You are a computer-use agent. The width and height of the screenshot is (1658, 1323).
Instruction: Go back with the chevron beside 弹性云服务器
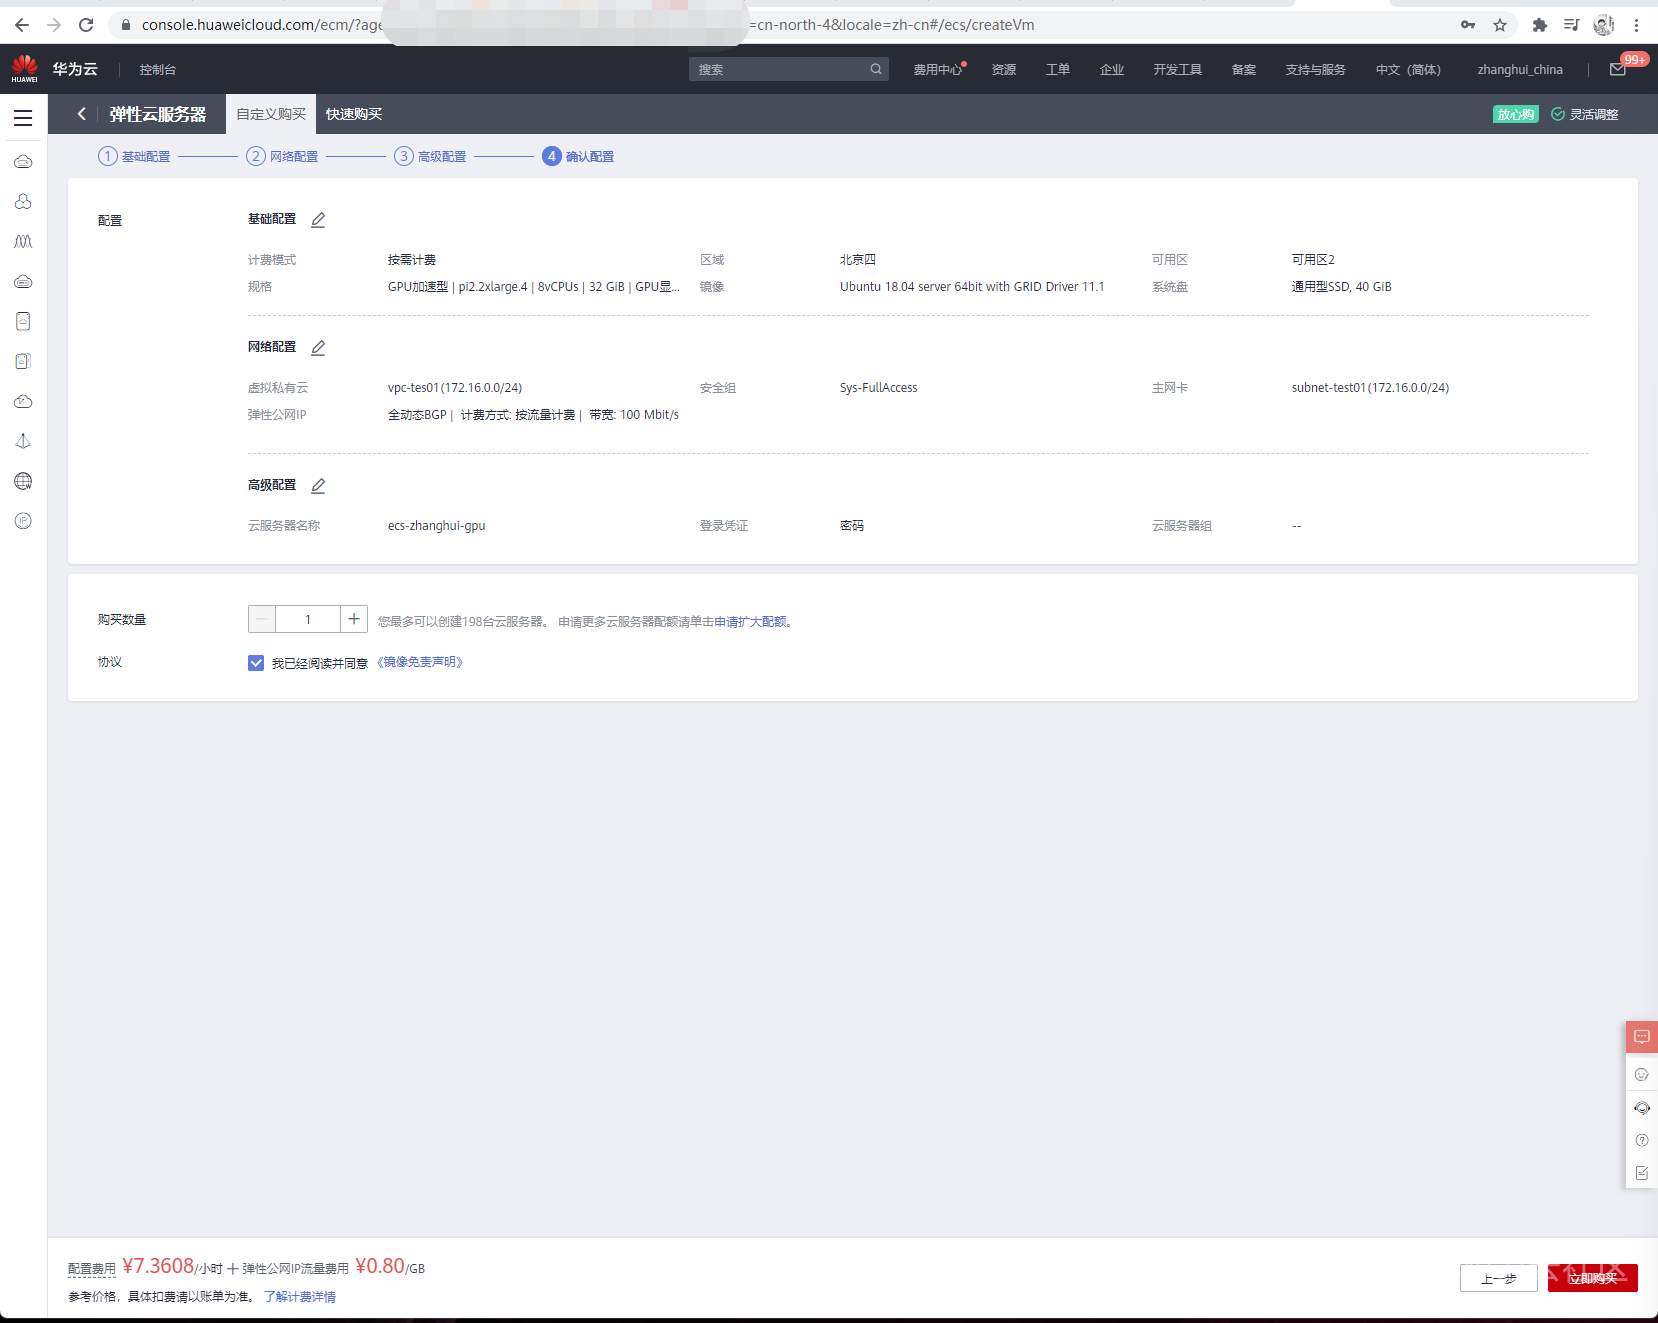[x=82, y=114]
